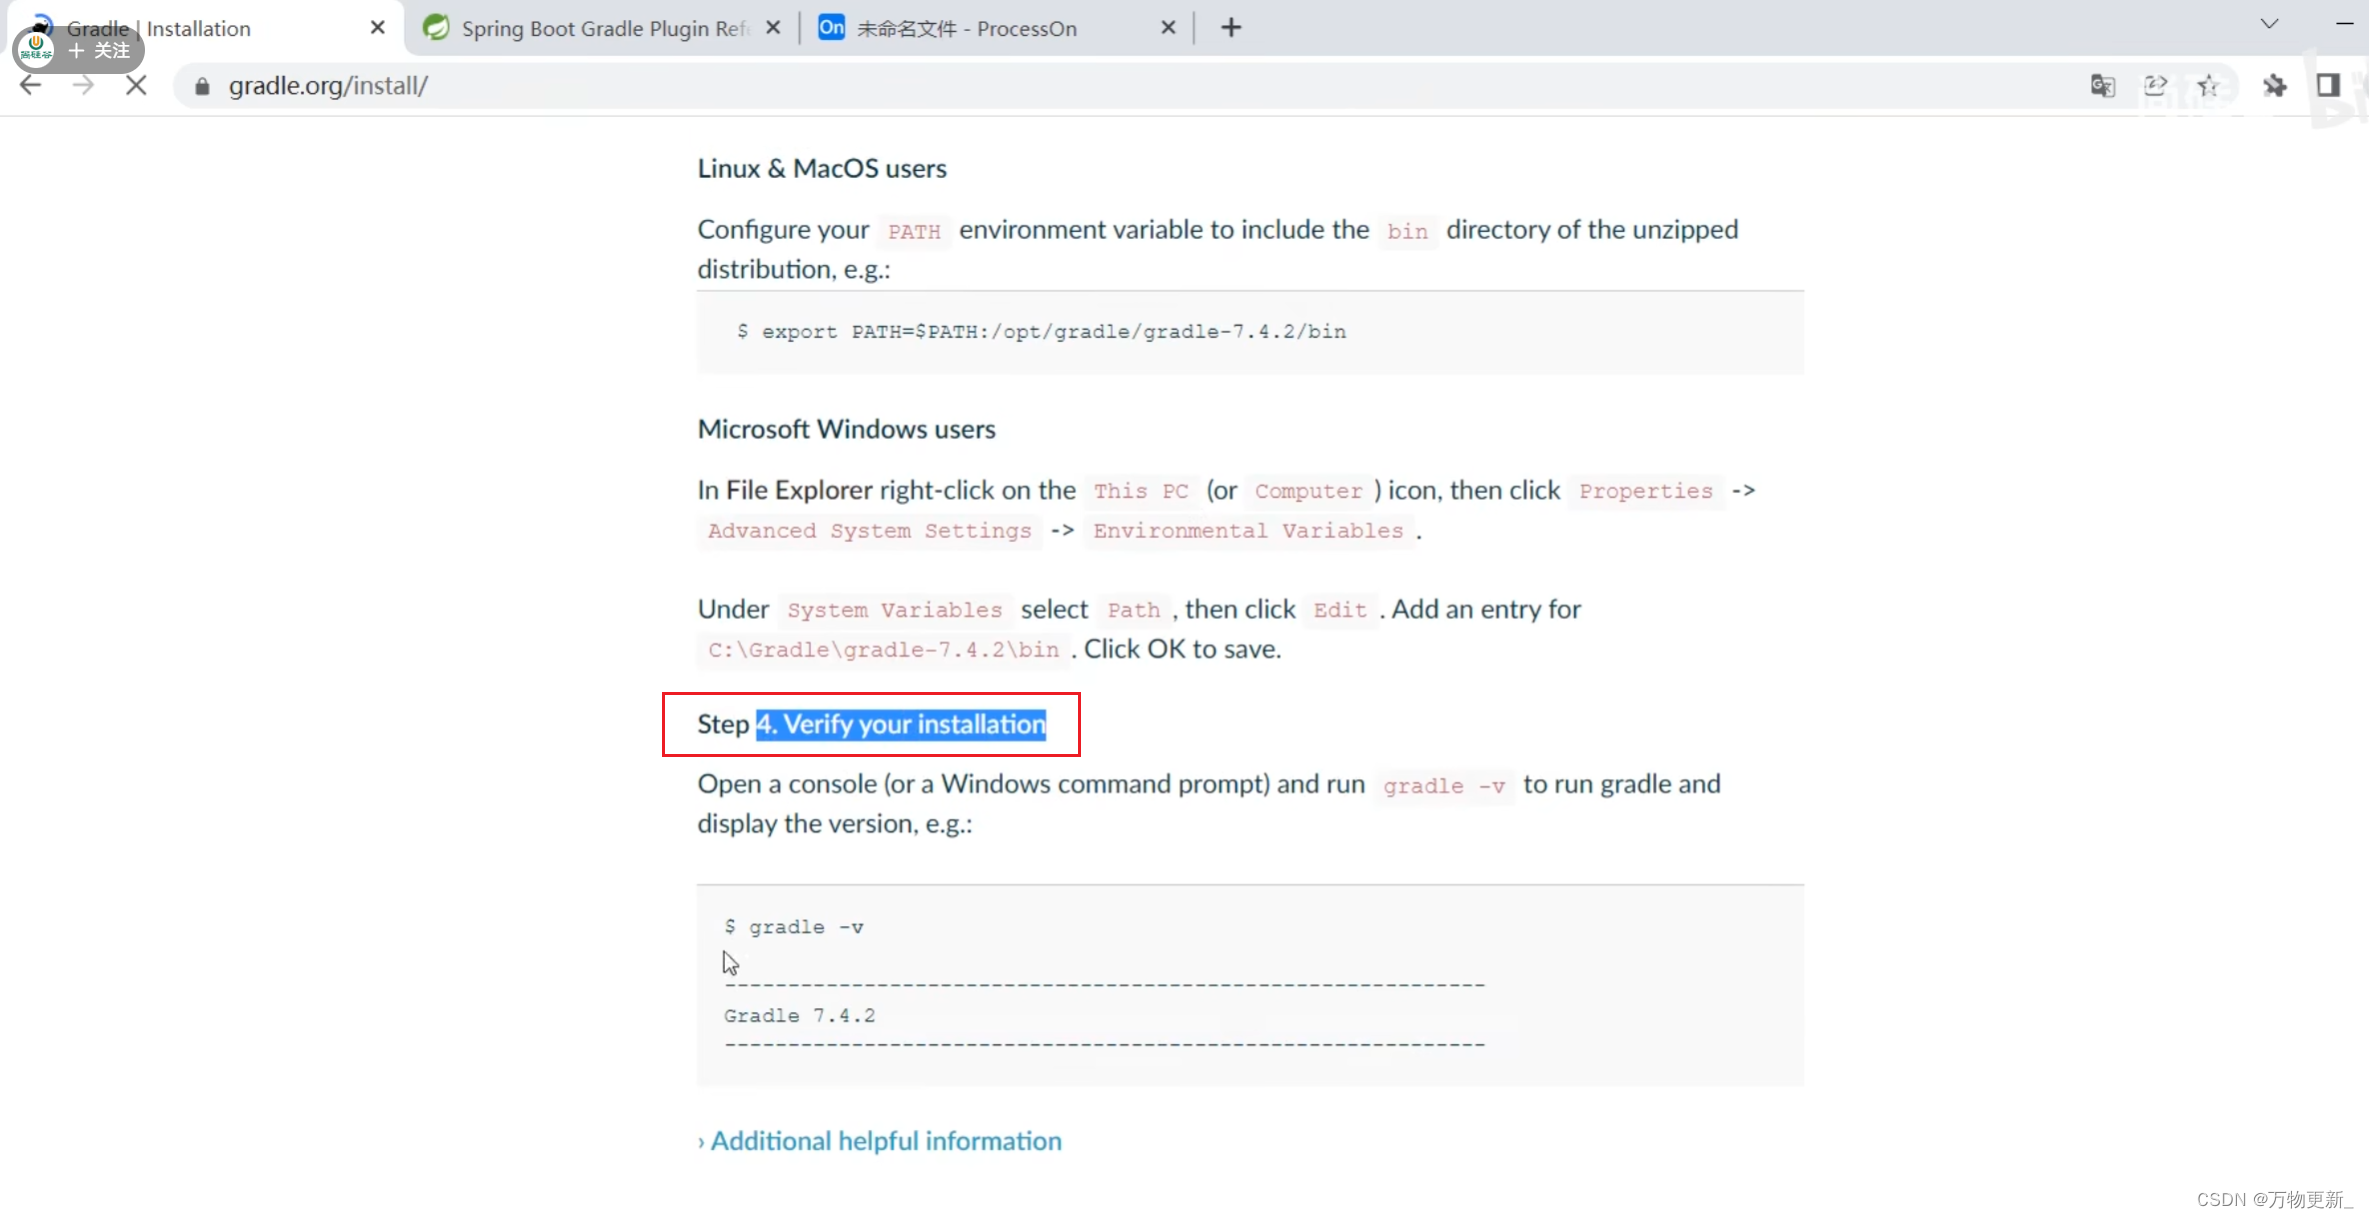View site security lock info

(x=202, y=87)
